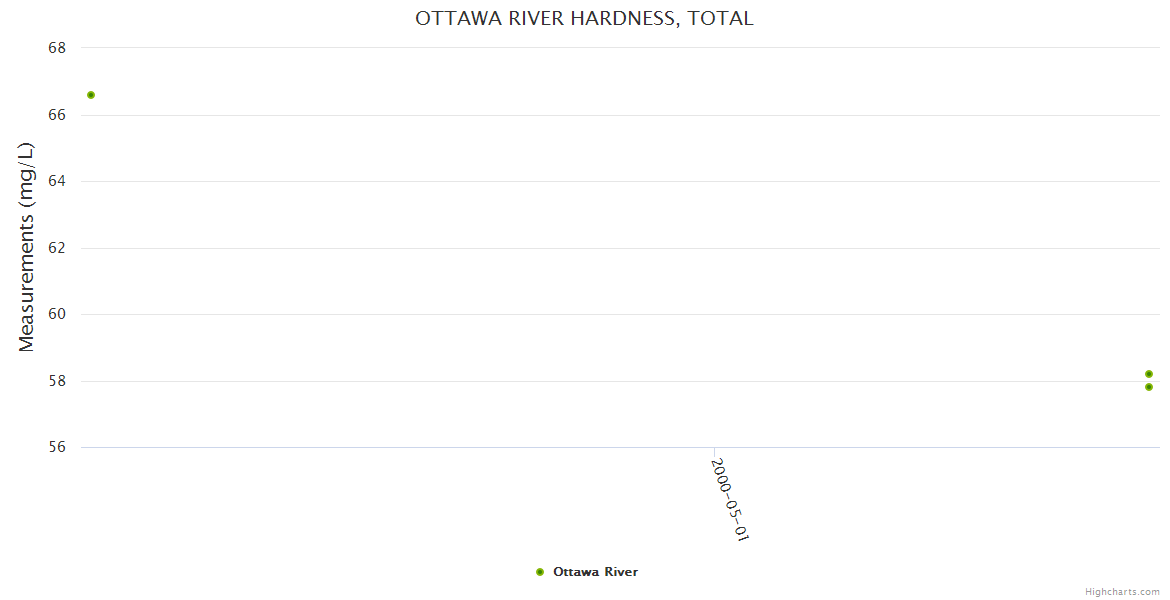Click the 58 y-axis label
The image size is (1170, 600).
click(x=57, y=381)
